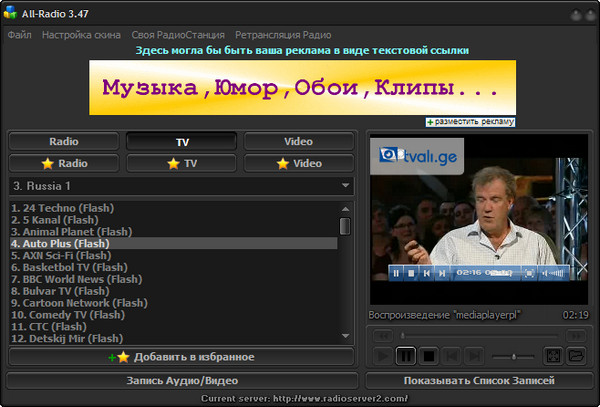Viewport: 600px width, 407px height.
Task: Stop the stream using the overlay stop icon
Action: [411, 273]
